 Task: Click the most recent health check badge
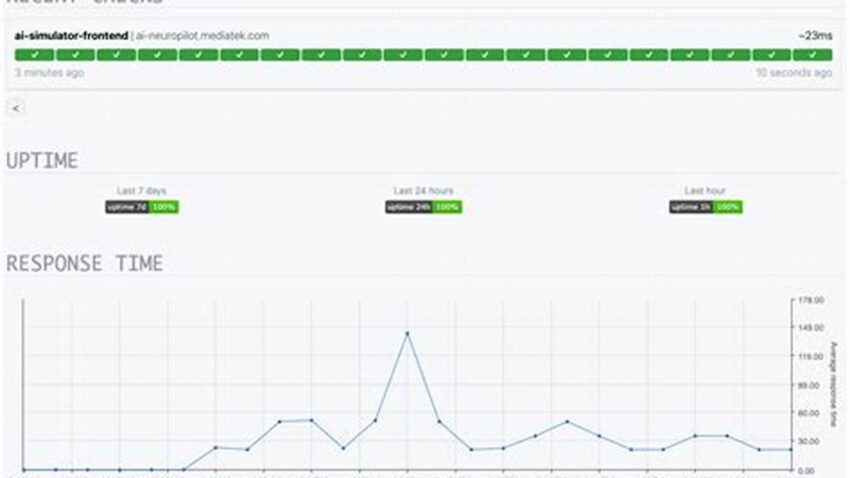click(x=813, y=55)
